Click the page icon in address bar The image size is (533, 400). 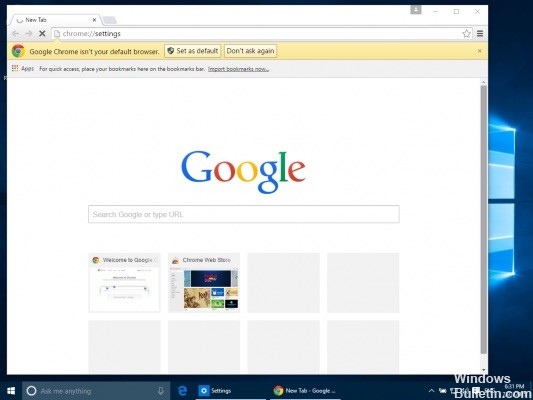pyautogui.click(x=57, y=34)
